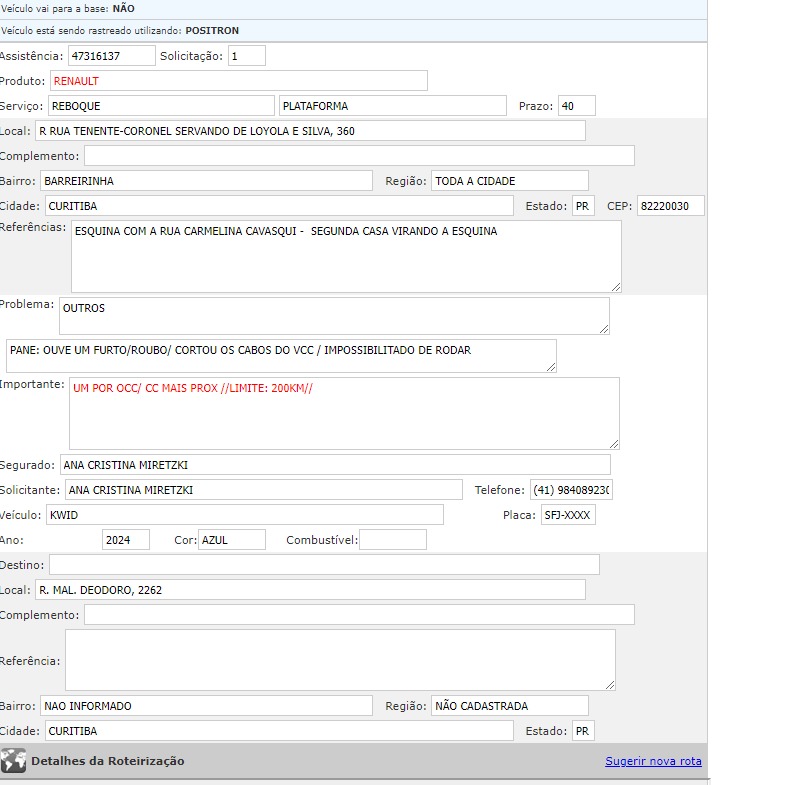
Task: Focus the empty Combustível field
Action: [392, 540]
